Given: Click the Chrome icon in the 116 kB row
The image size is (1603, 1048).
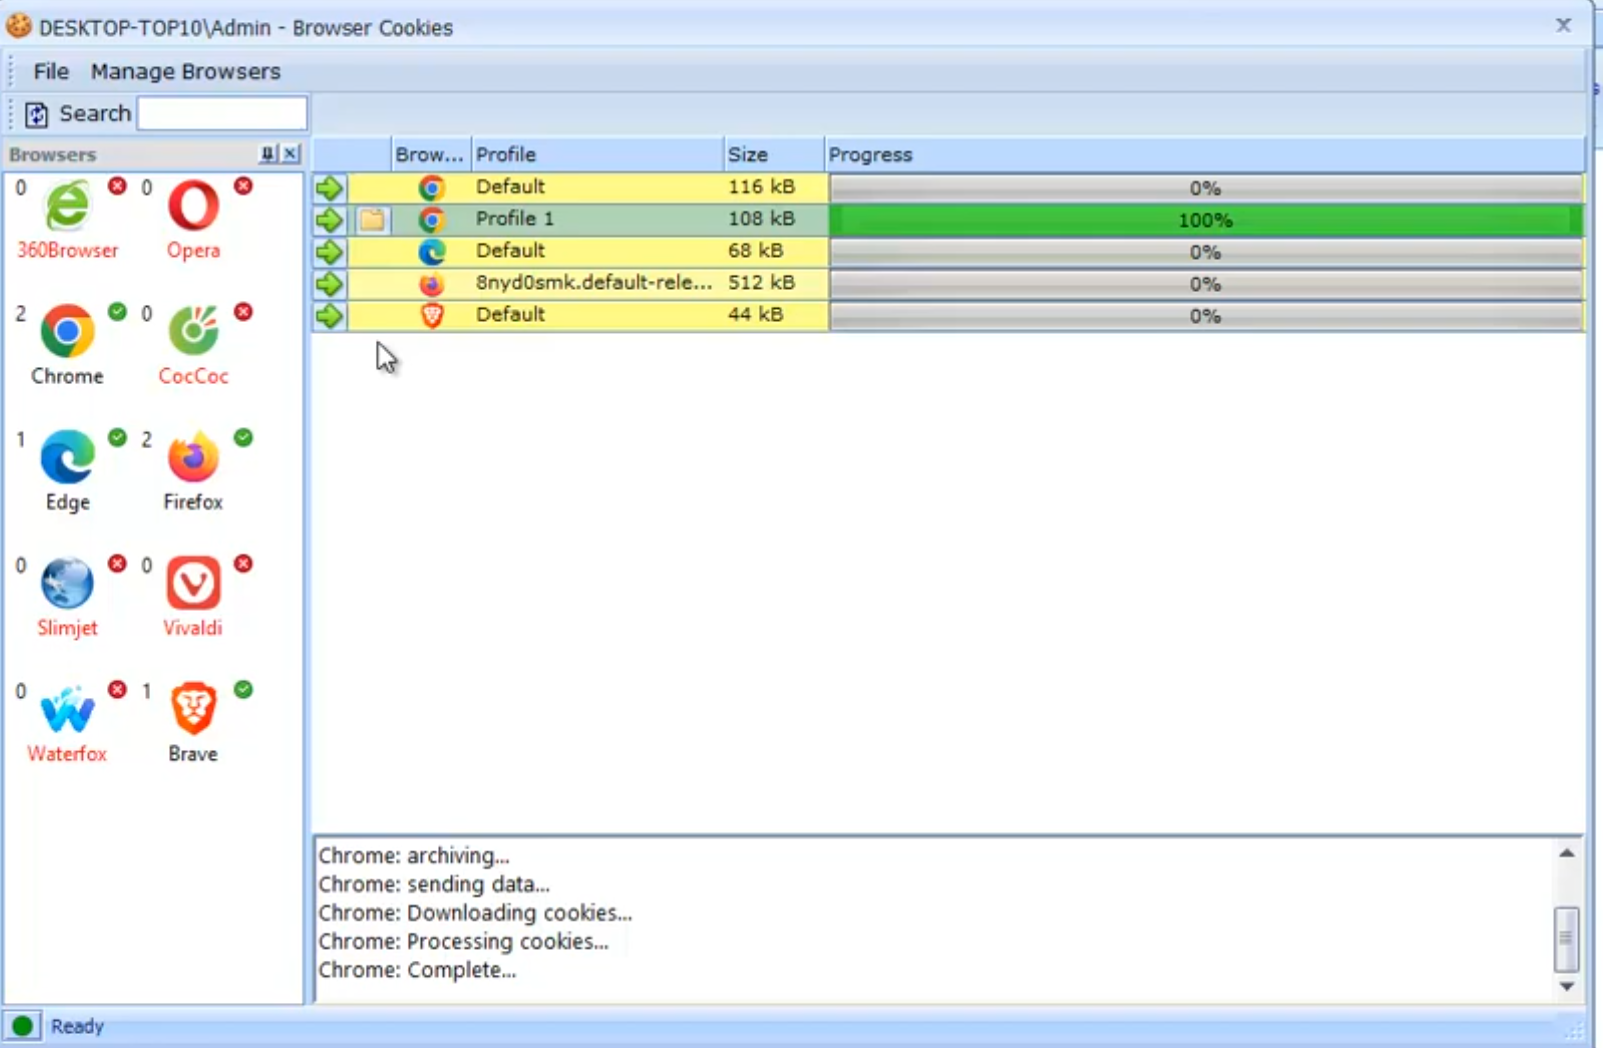Looking at the screenshot, I should pyautogui.click(x=431, y=188).
